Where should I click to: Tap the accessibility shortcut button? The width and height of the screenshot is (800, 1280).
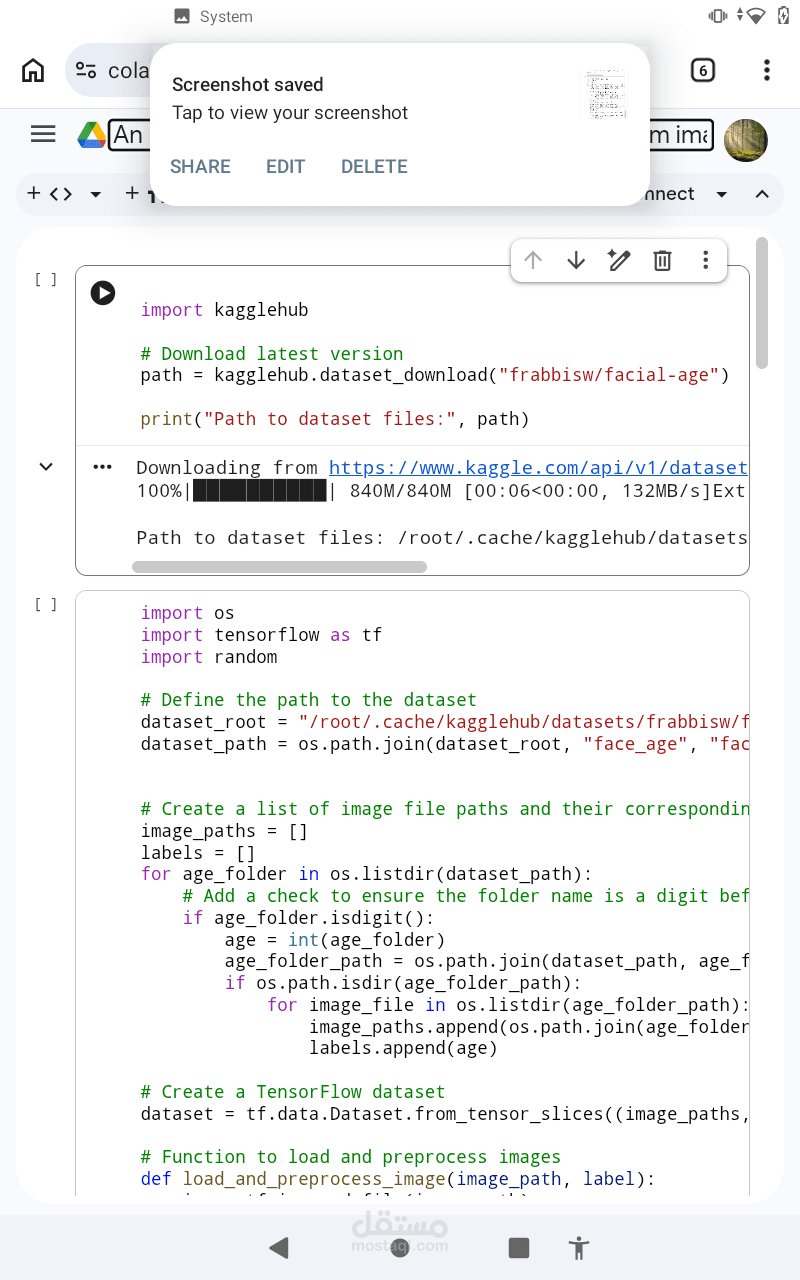coord(578,1247)
